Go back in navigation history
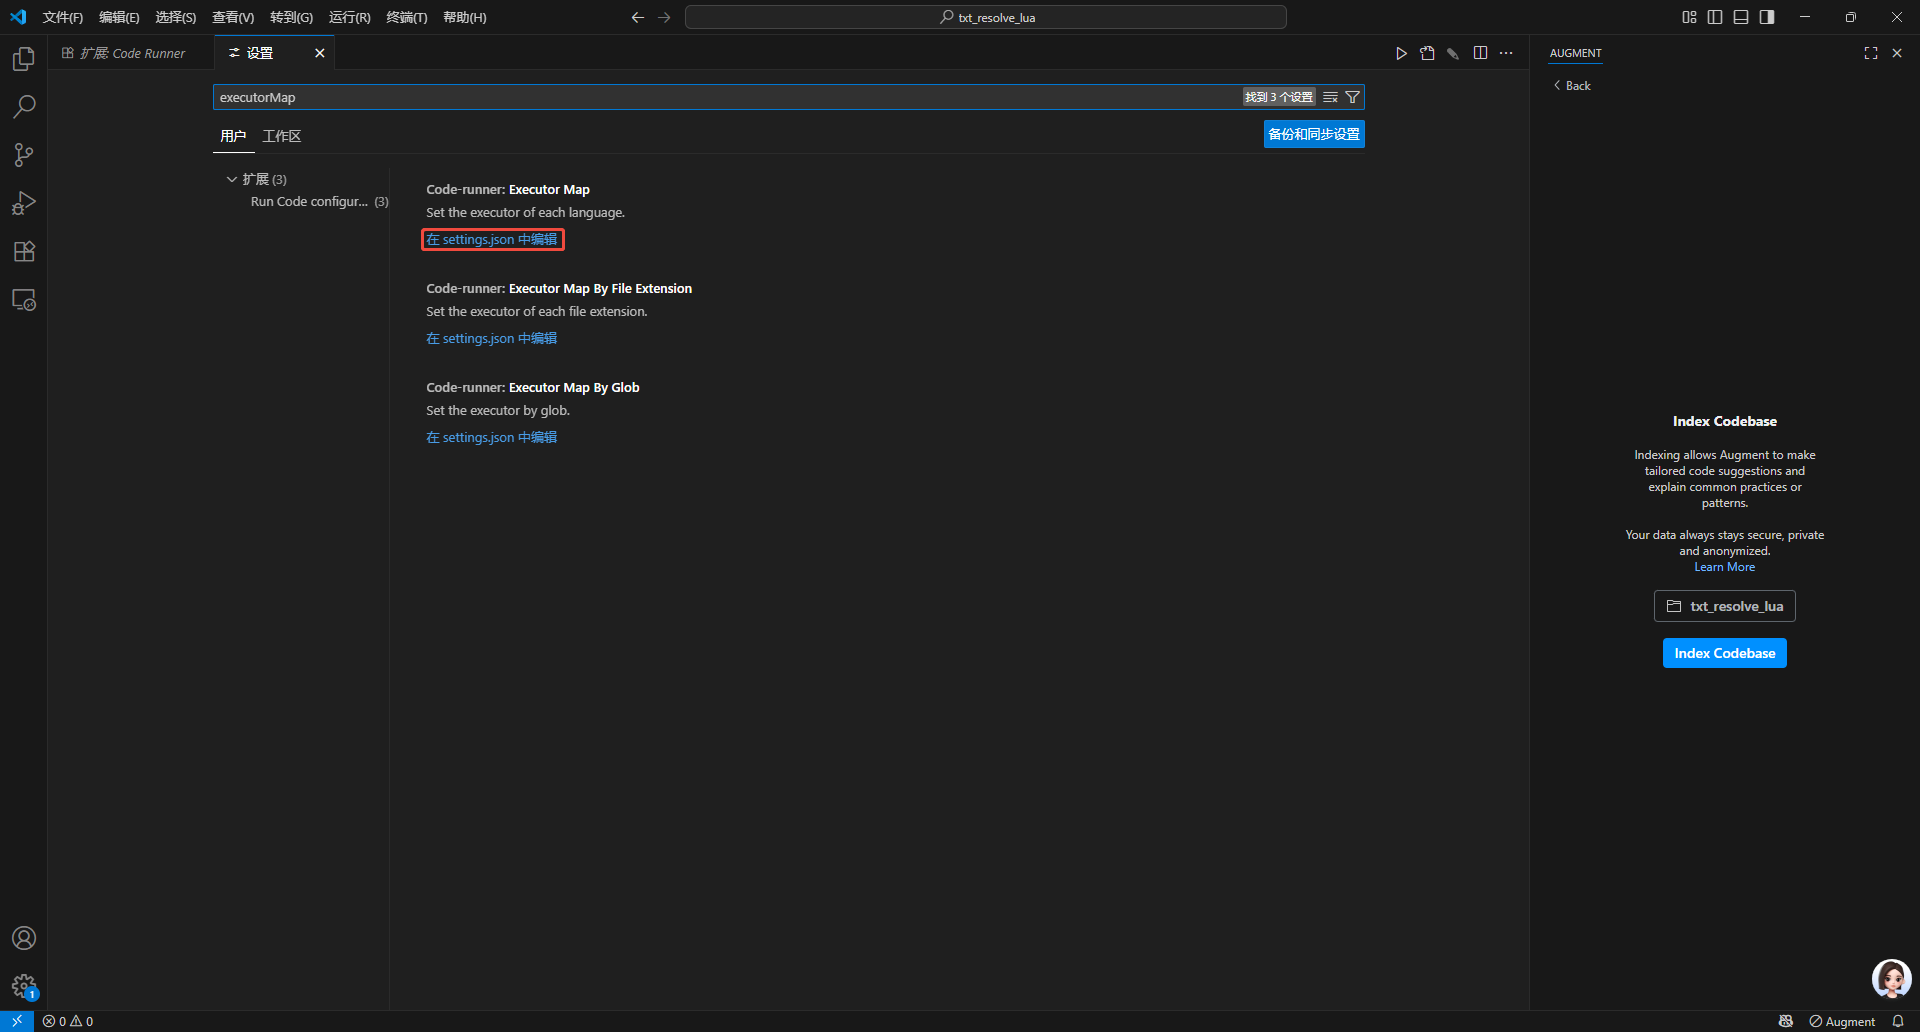The width and height of the screenshot is (1920, 1032). pyautogui.click(x=638, y=17)
